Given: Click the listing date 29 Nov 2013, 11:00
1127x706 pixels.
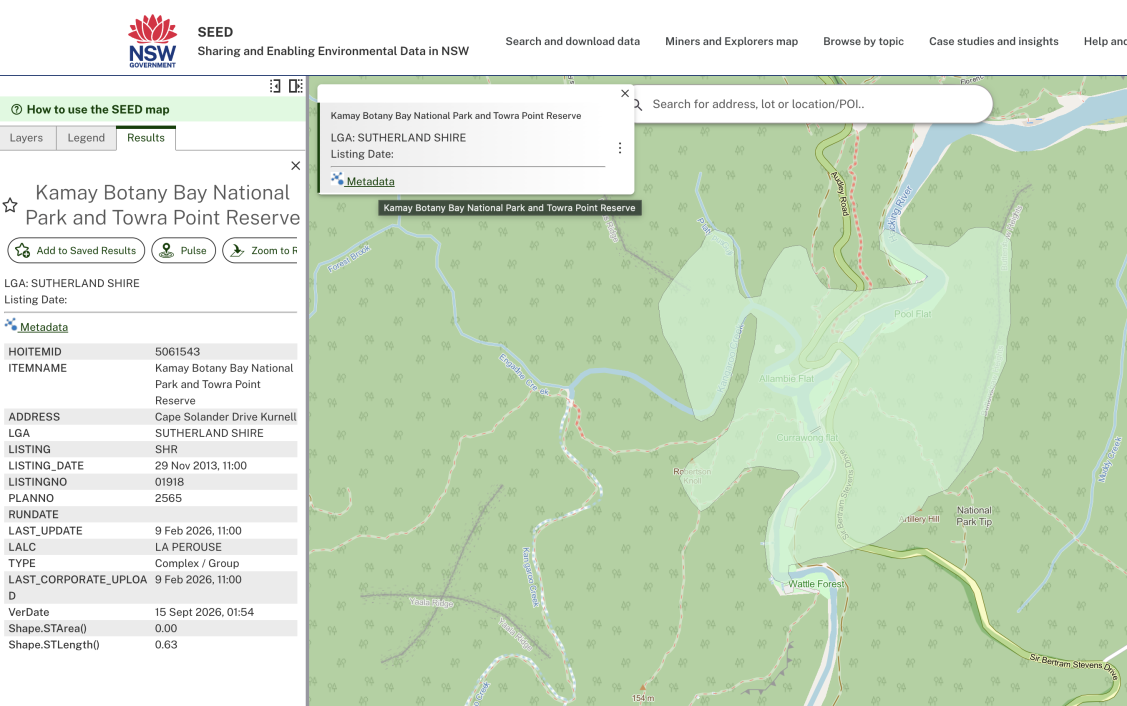Looking at the screenshot, I should click(201, 466).
